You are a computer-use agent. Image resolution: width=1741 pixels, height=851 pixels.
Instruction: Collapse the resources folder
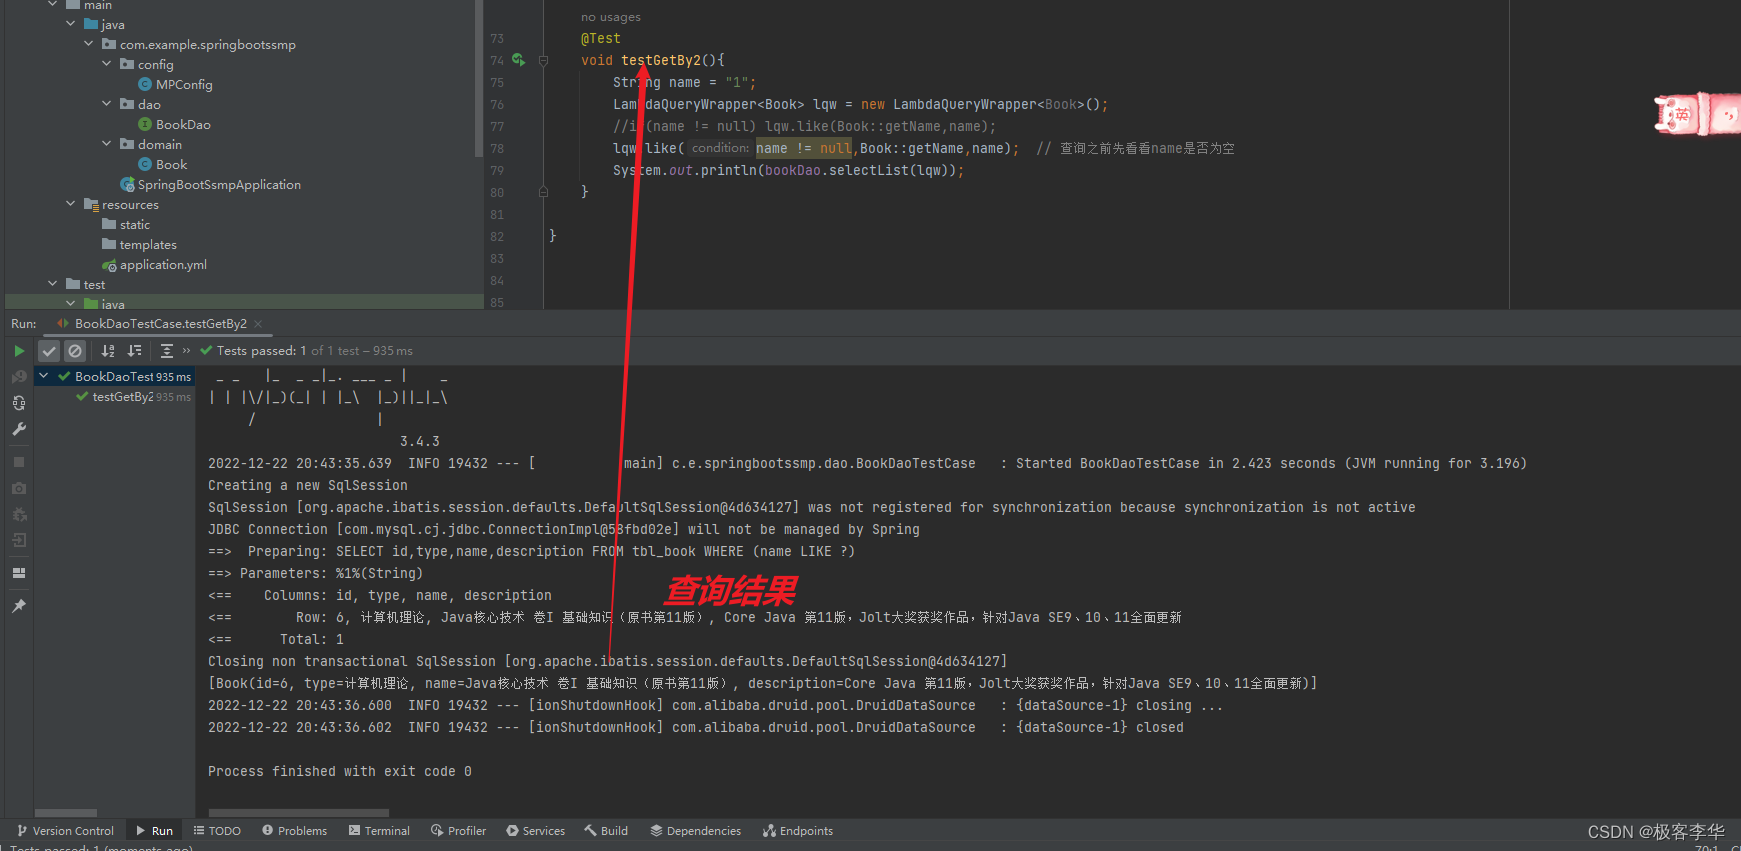click(x=70, y=204)
